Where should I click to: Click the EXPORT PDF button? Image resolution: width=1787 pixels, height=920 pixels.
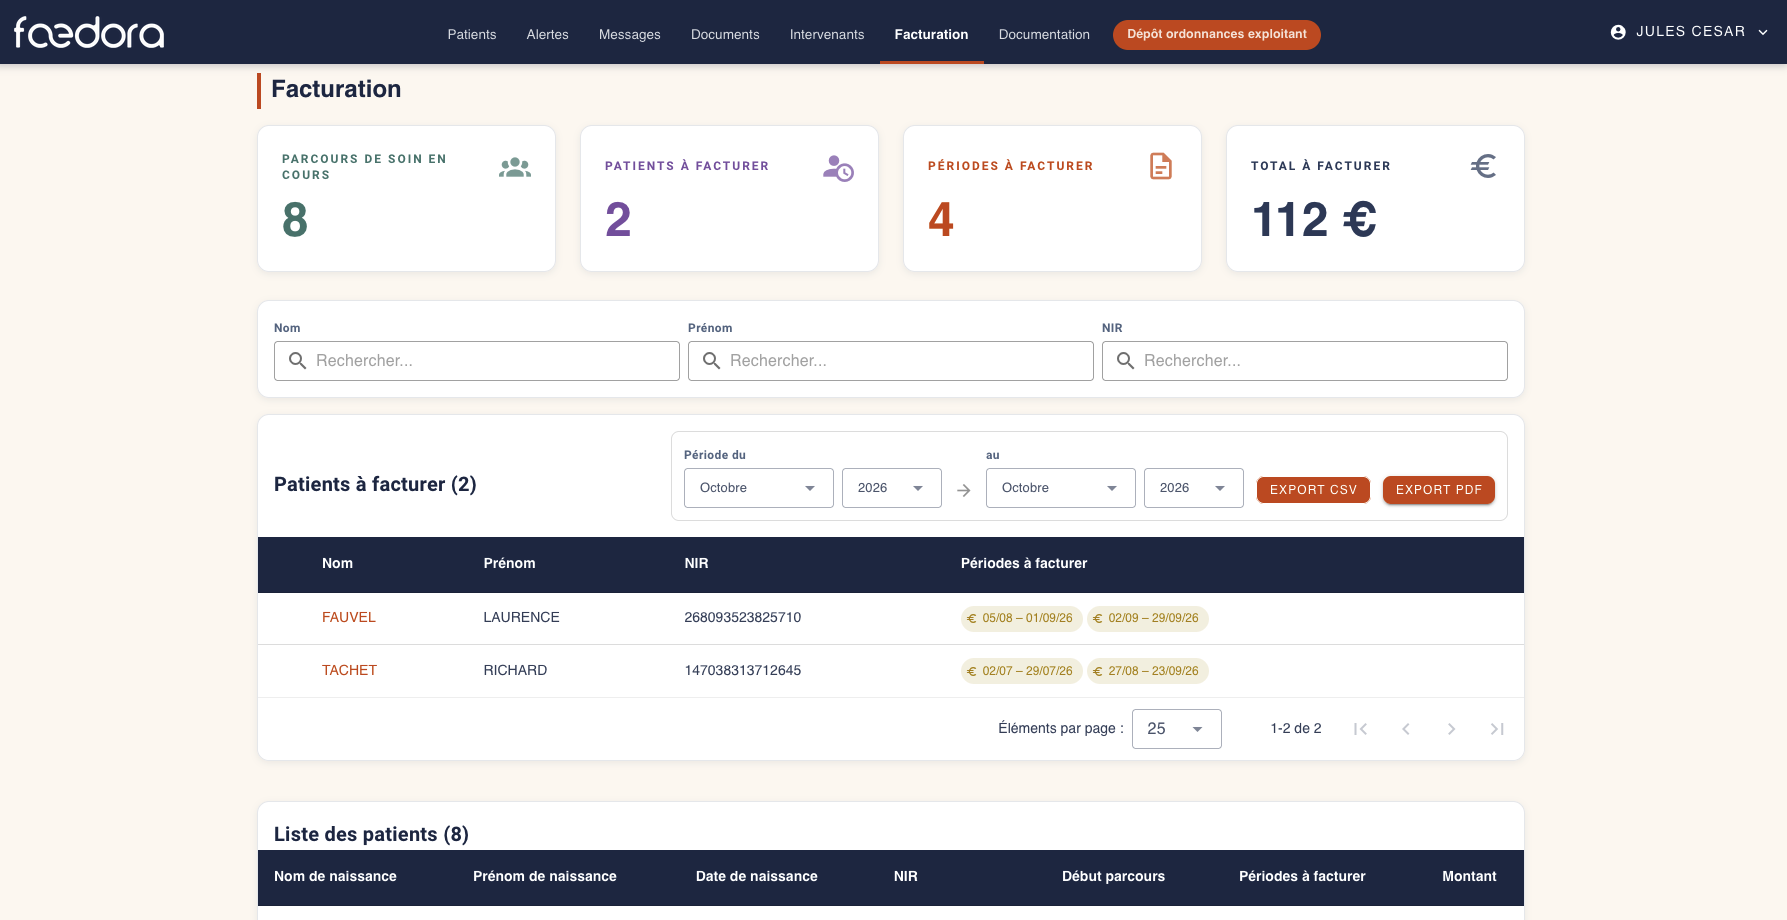click(1439, 489)
